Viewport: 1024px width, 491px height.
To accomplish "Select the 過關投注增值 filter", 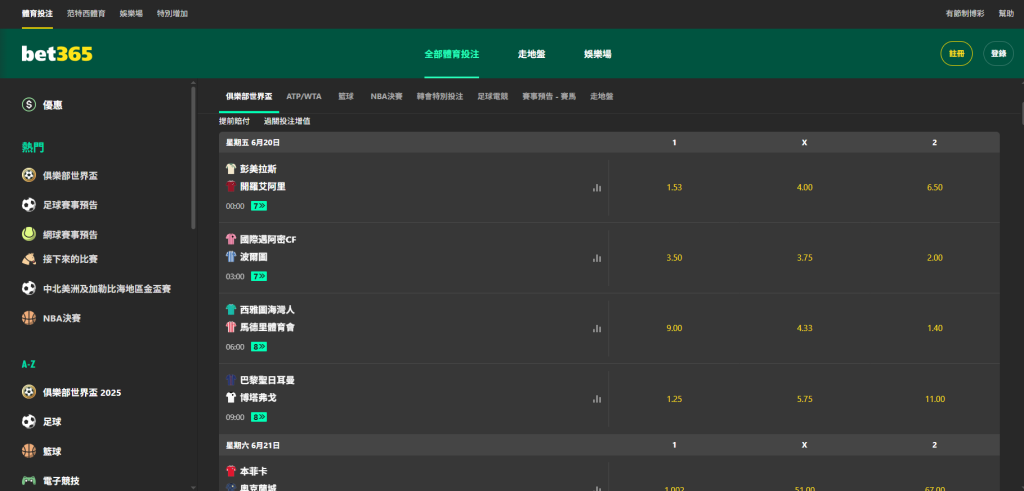I will 287,121.
